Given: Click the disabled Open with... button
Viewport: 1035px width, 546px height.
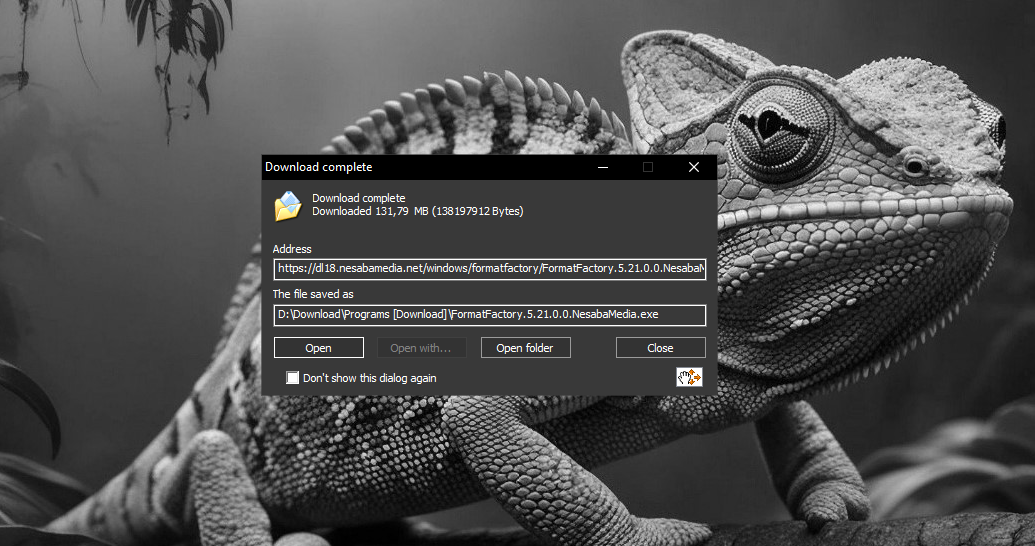Looking at the screenshot, I should coord(421,348).
